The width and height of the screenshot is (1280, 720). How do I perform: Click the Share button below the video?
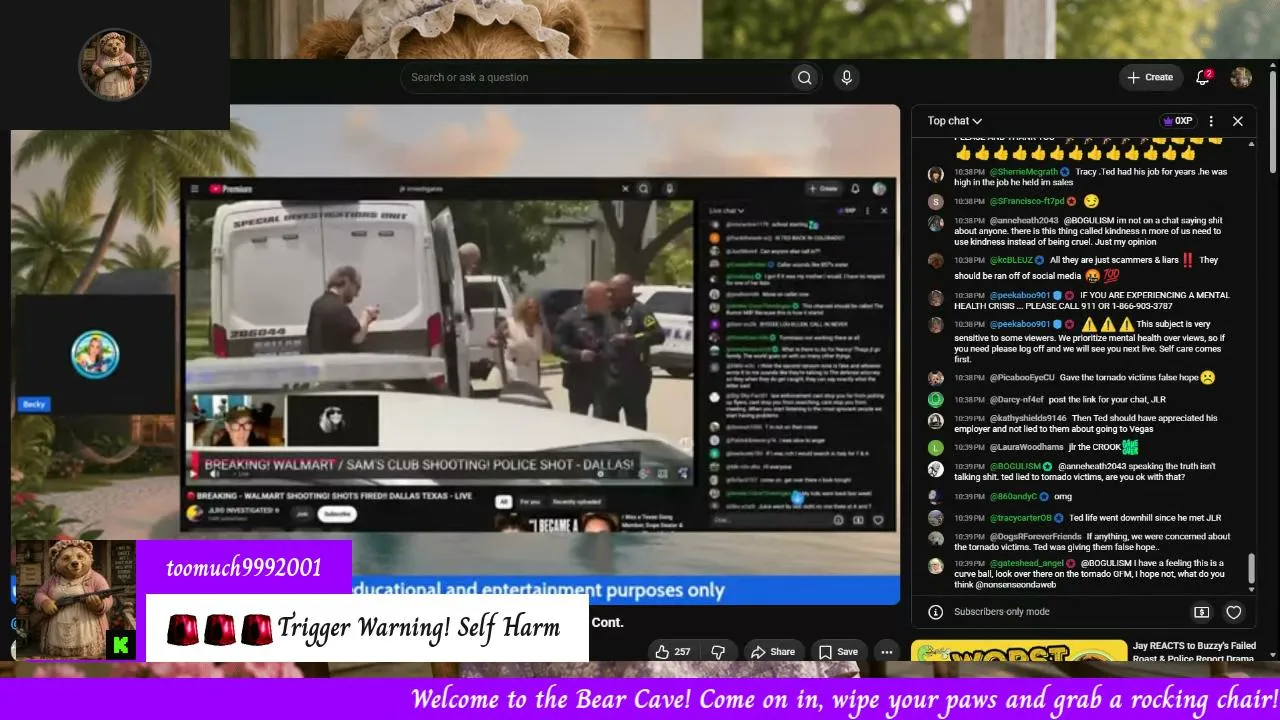pyautogui.click(x=772, y=652)
